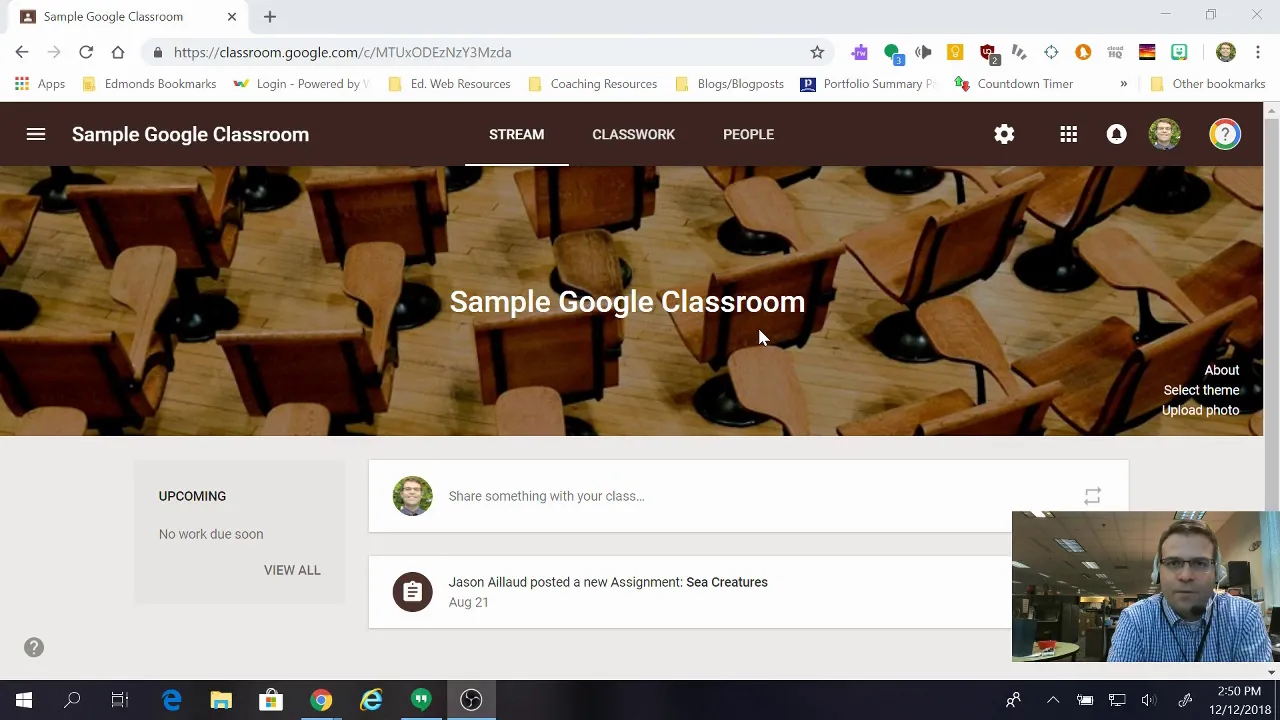
Task: Open Windows search
Action: coord(72,700)
